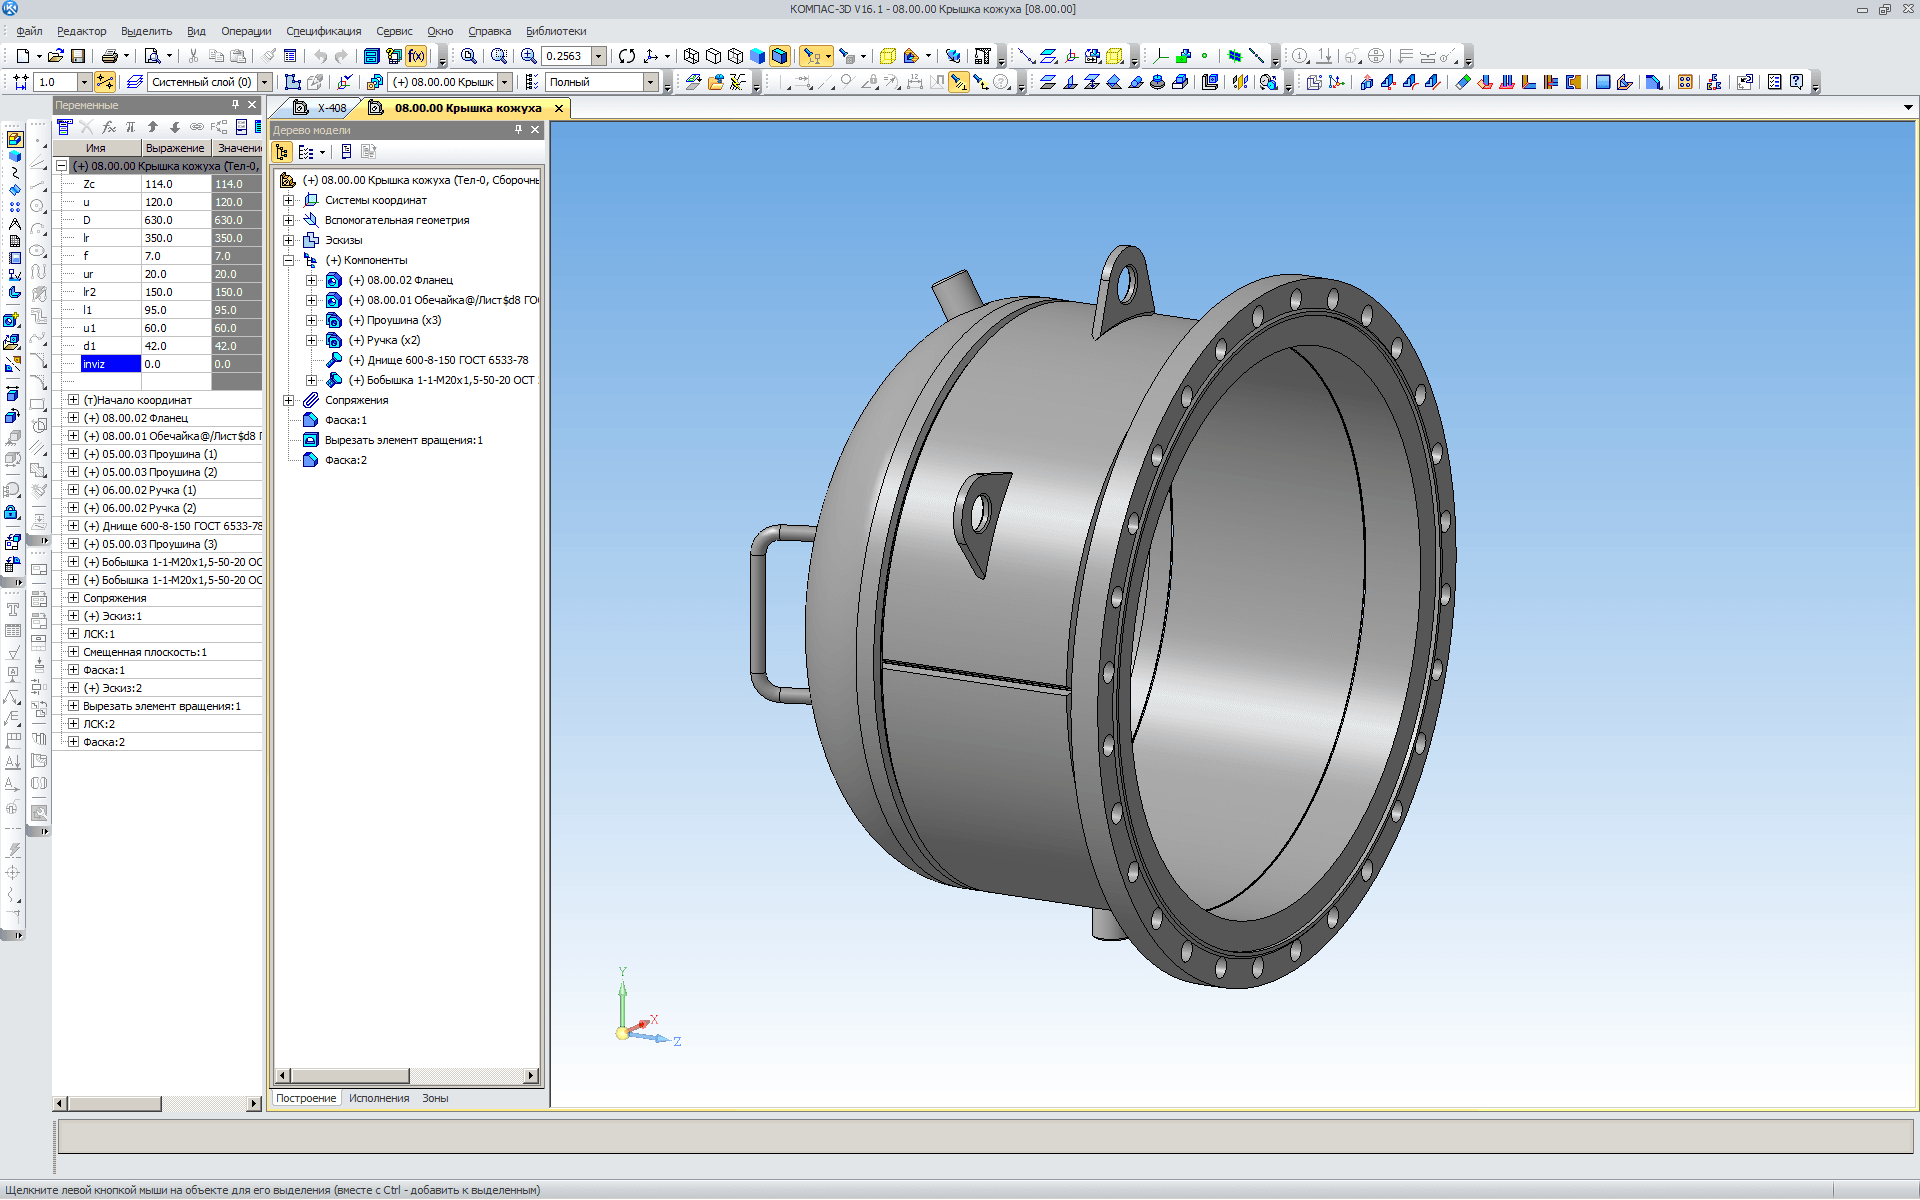This screenshot has width=1920, height=1200.
Task: Click the Help question-mark toolbar icon
Action: (1796, 82)
